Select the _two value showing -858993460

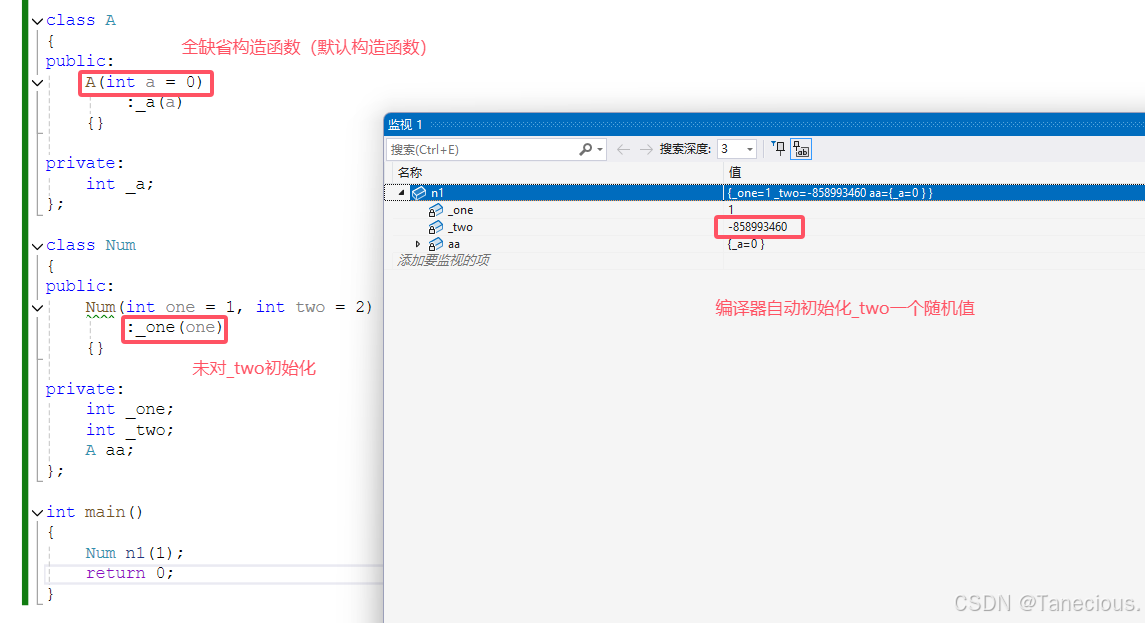pos(759,227)
